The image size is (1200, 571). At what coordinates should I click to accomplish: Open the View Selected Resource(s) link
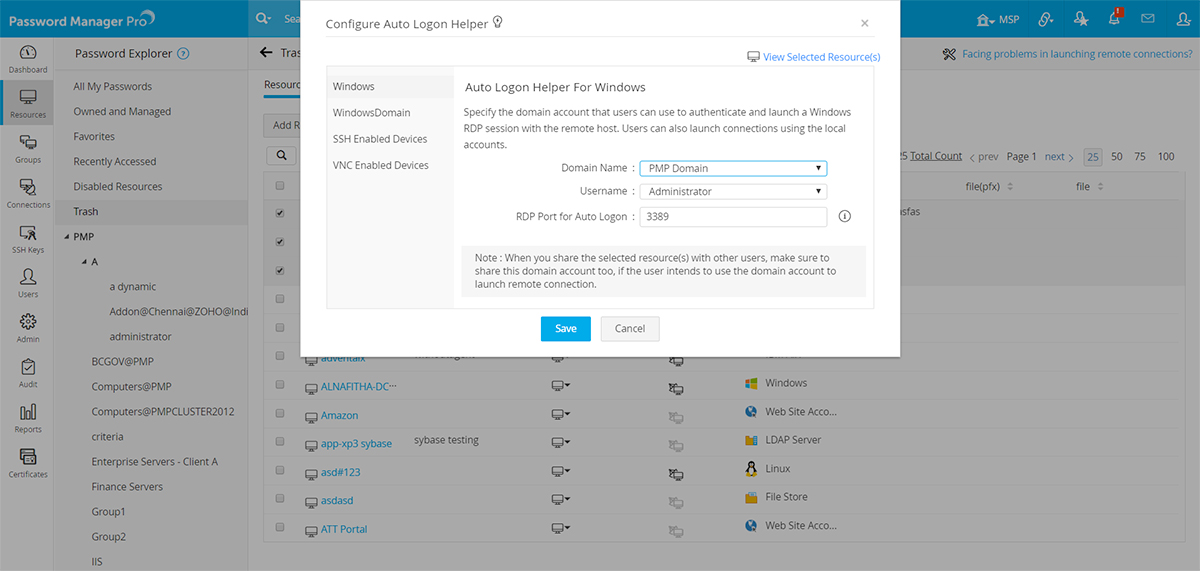820,57
